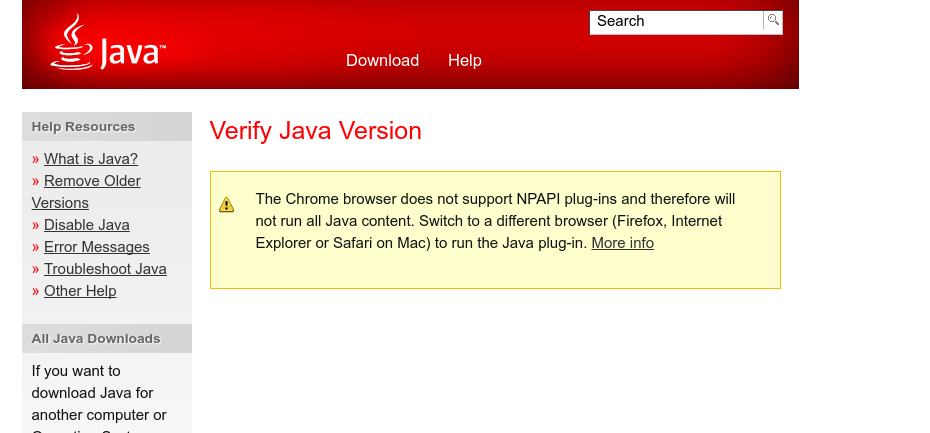Follow the More info link

click(622, 243)
